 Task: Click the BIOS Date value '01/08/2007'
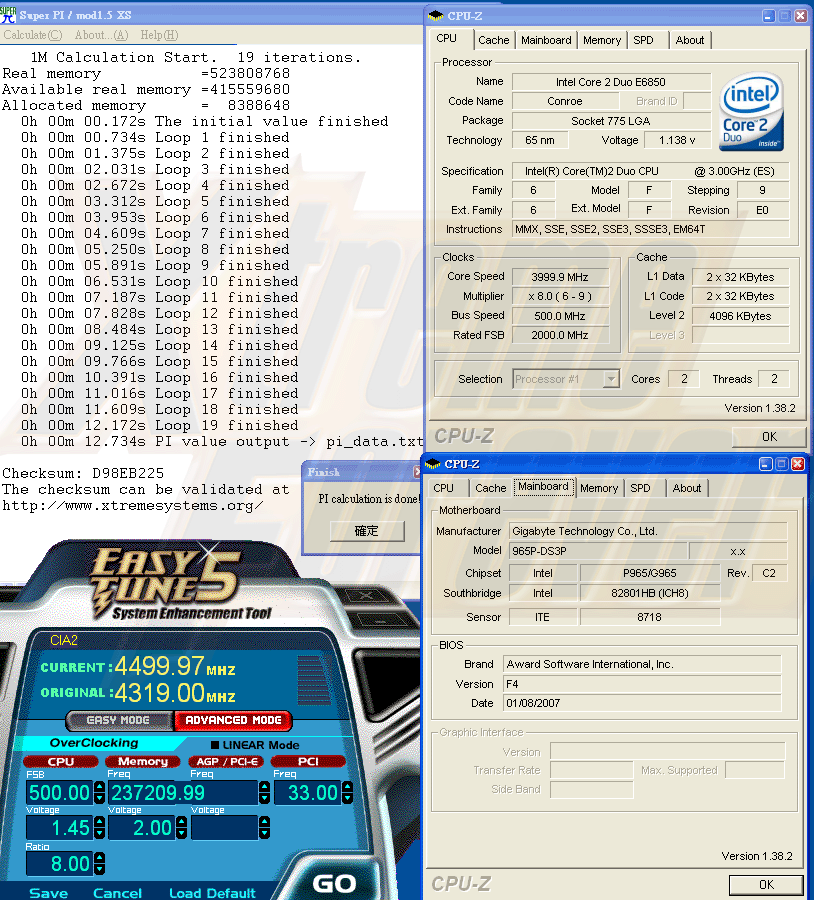(642, 703)
